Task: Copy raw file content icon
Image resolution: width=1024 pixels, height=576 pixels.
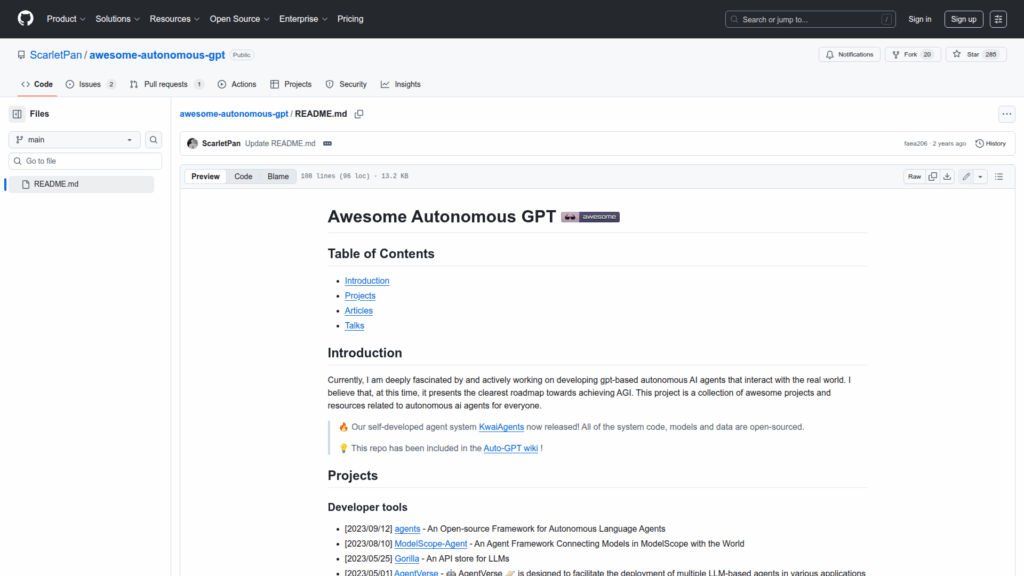Action: (x=932, y=176)
